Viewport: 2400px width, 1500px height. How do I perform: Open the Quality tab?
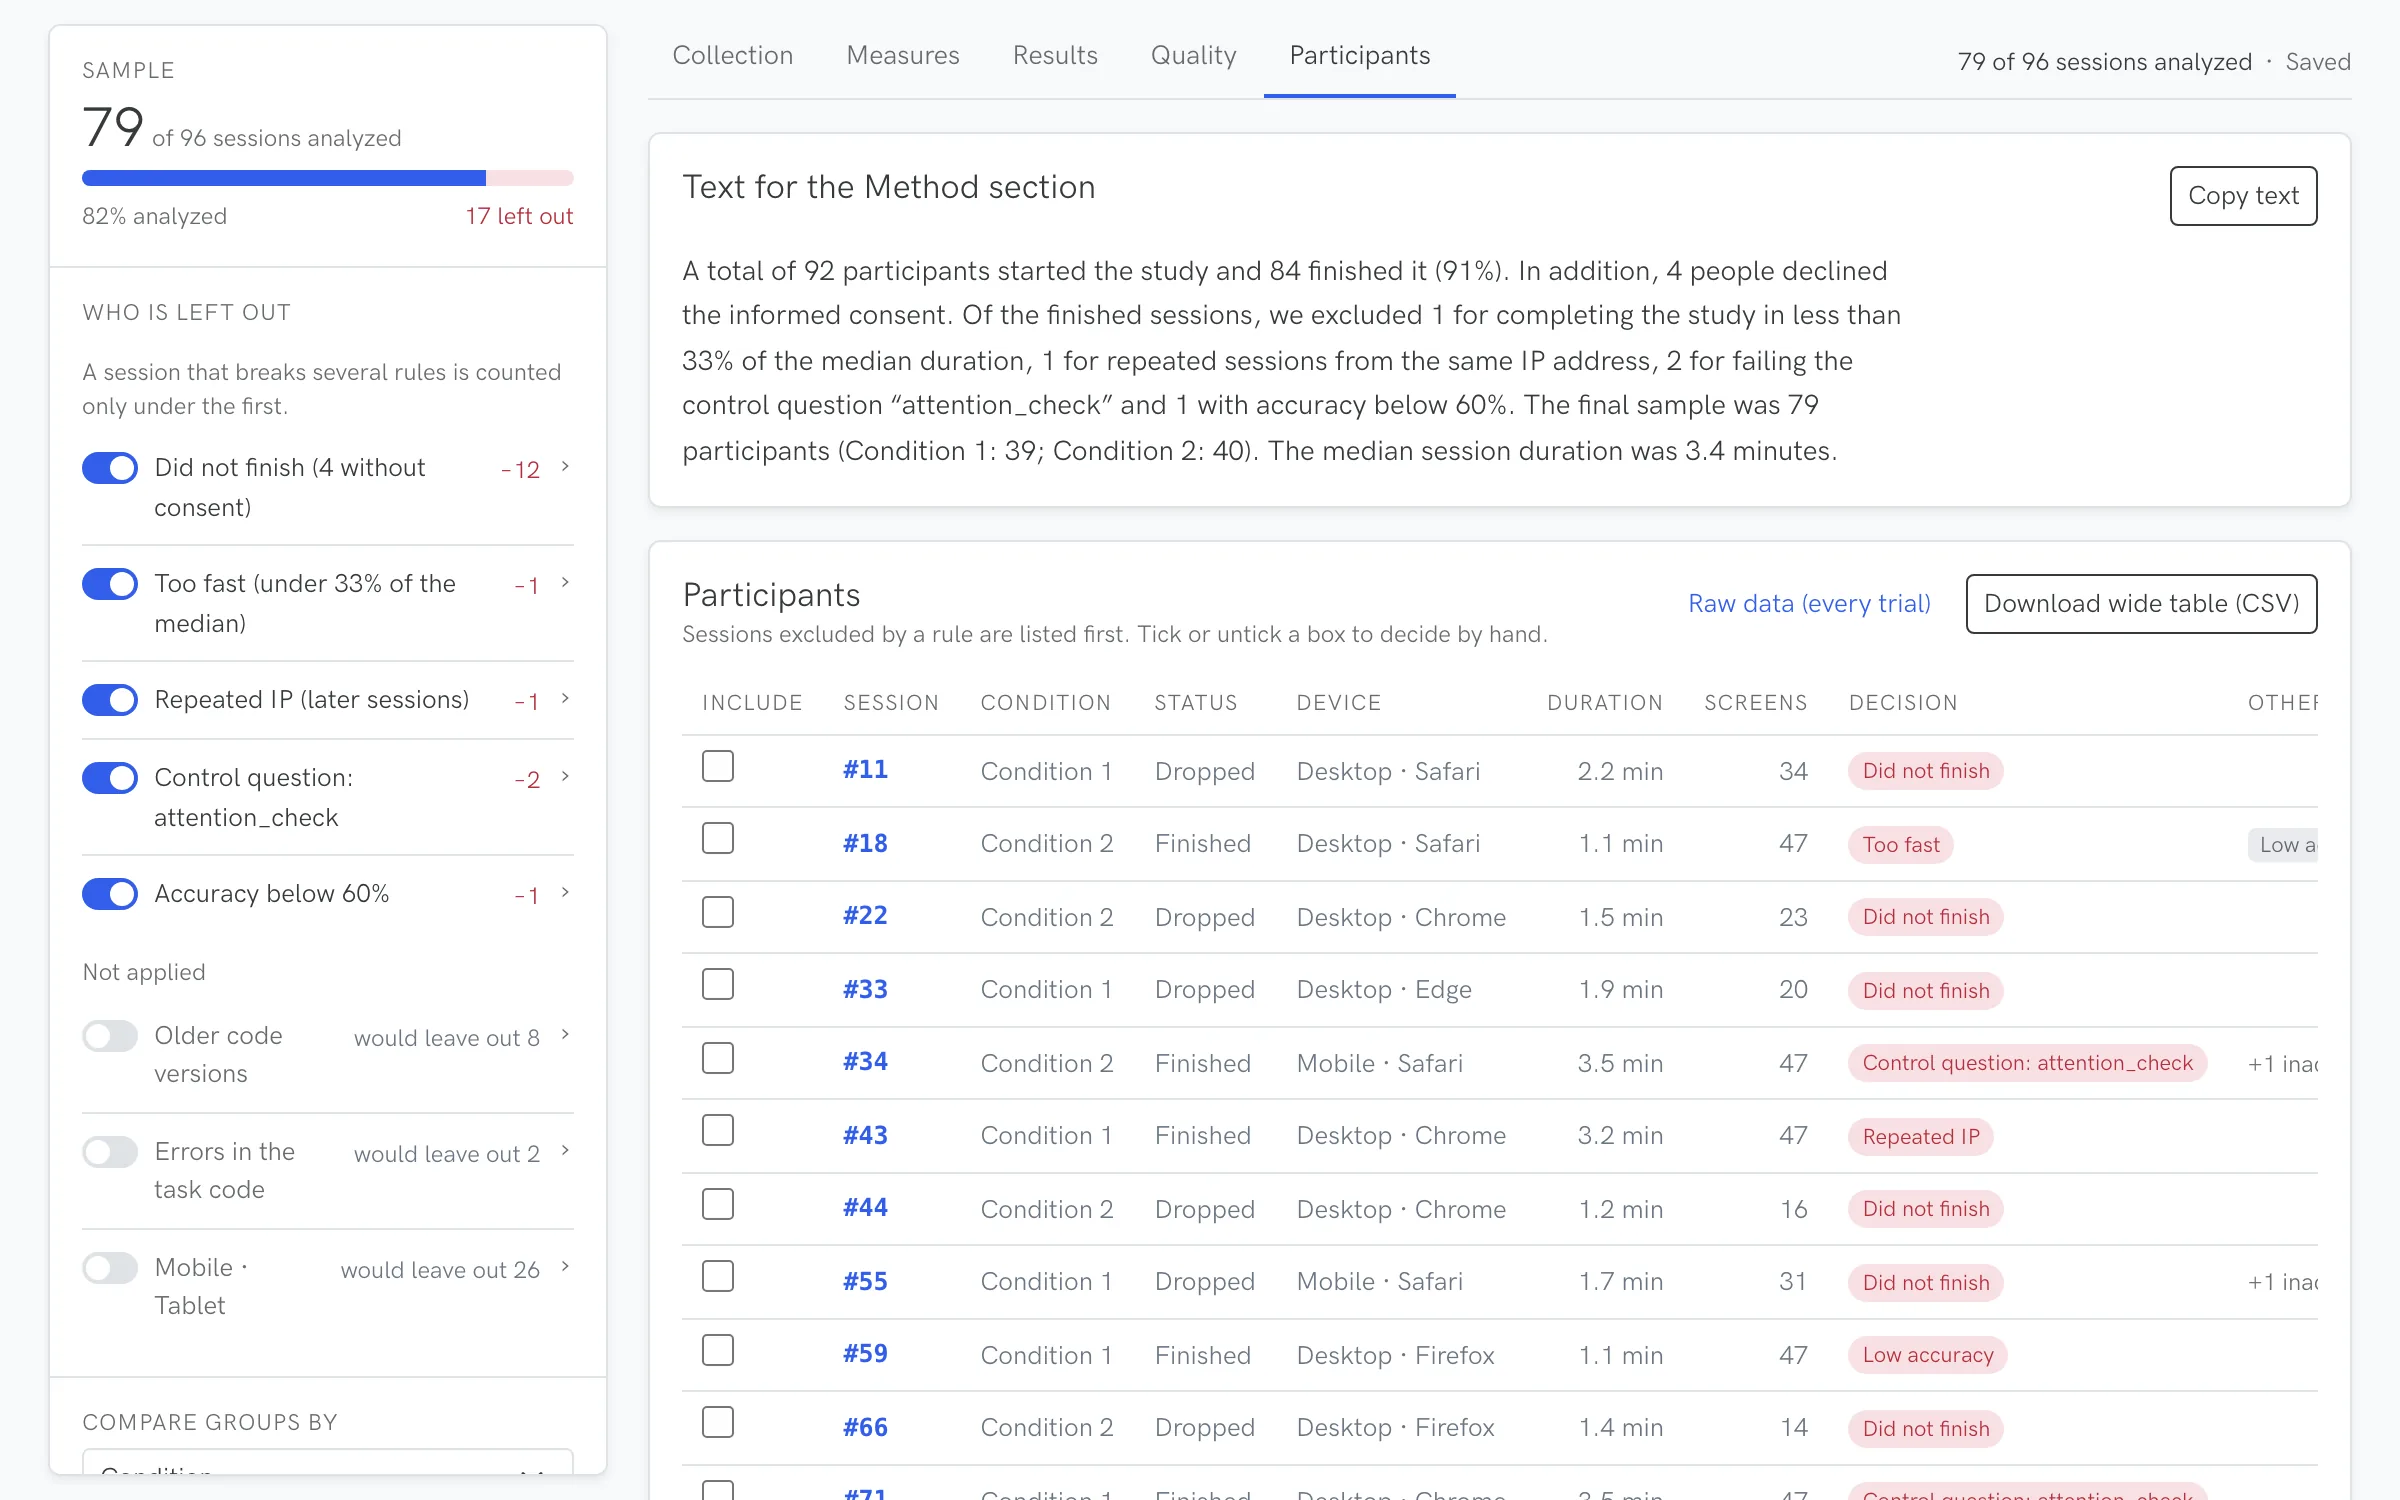click(x=1194, y=56)
